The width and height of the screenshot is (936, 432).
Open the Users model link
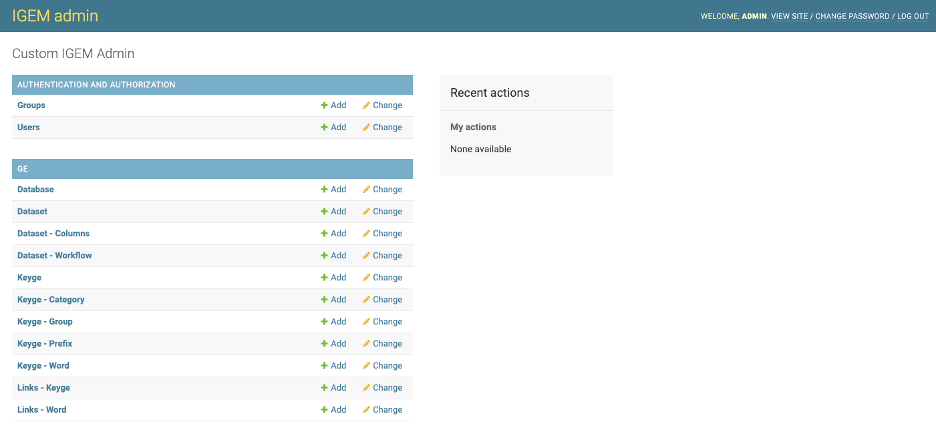point(29,127)
